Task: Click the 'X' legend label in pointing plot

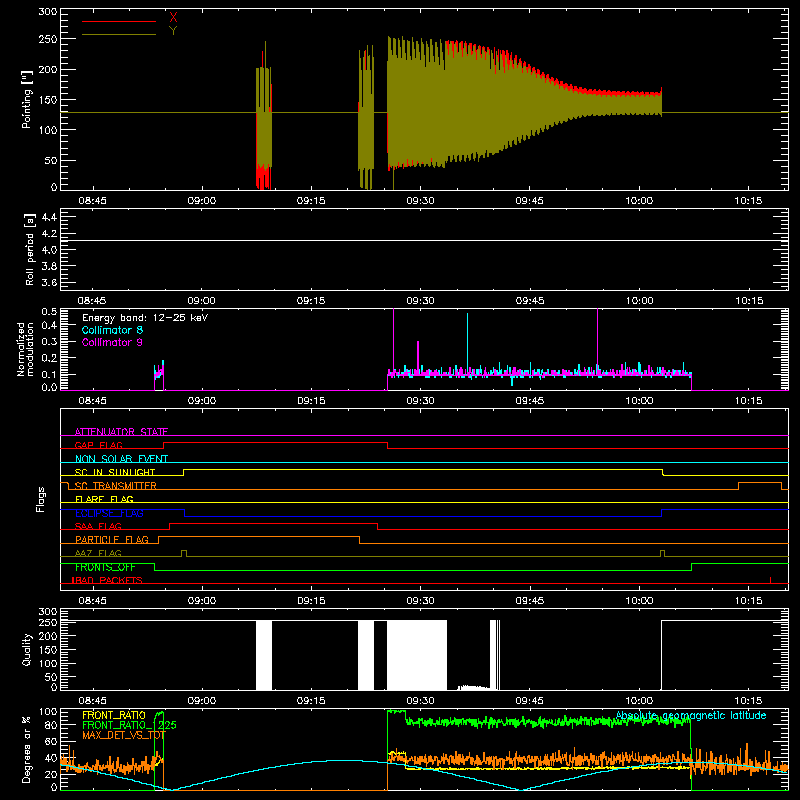Action: click(x=173, y=17)
